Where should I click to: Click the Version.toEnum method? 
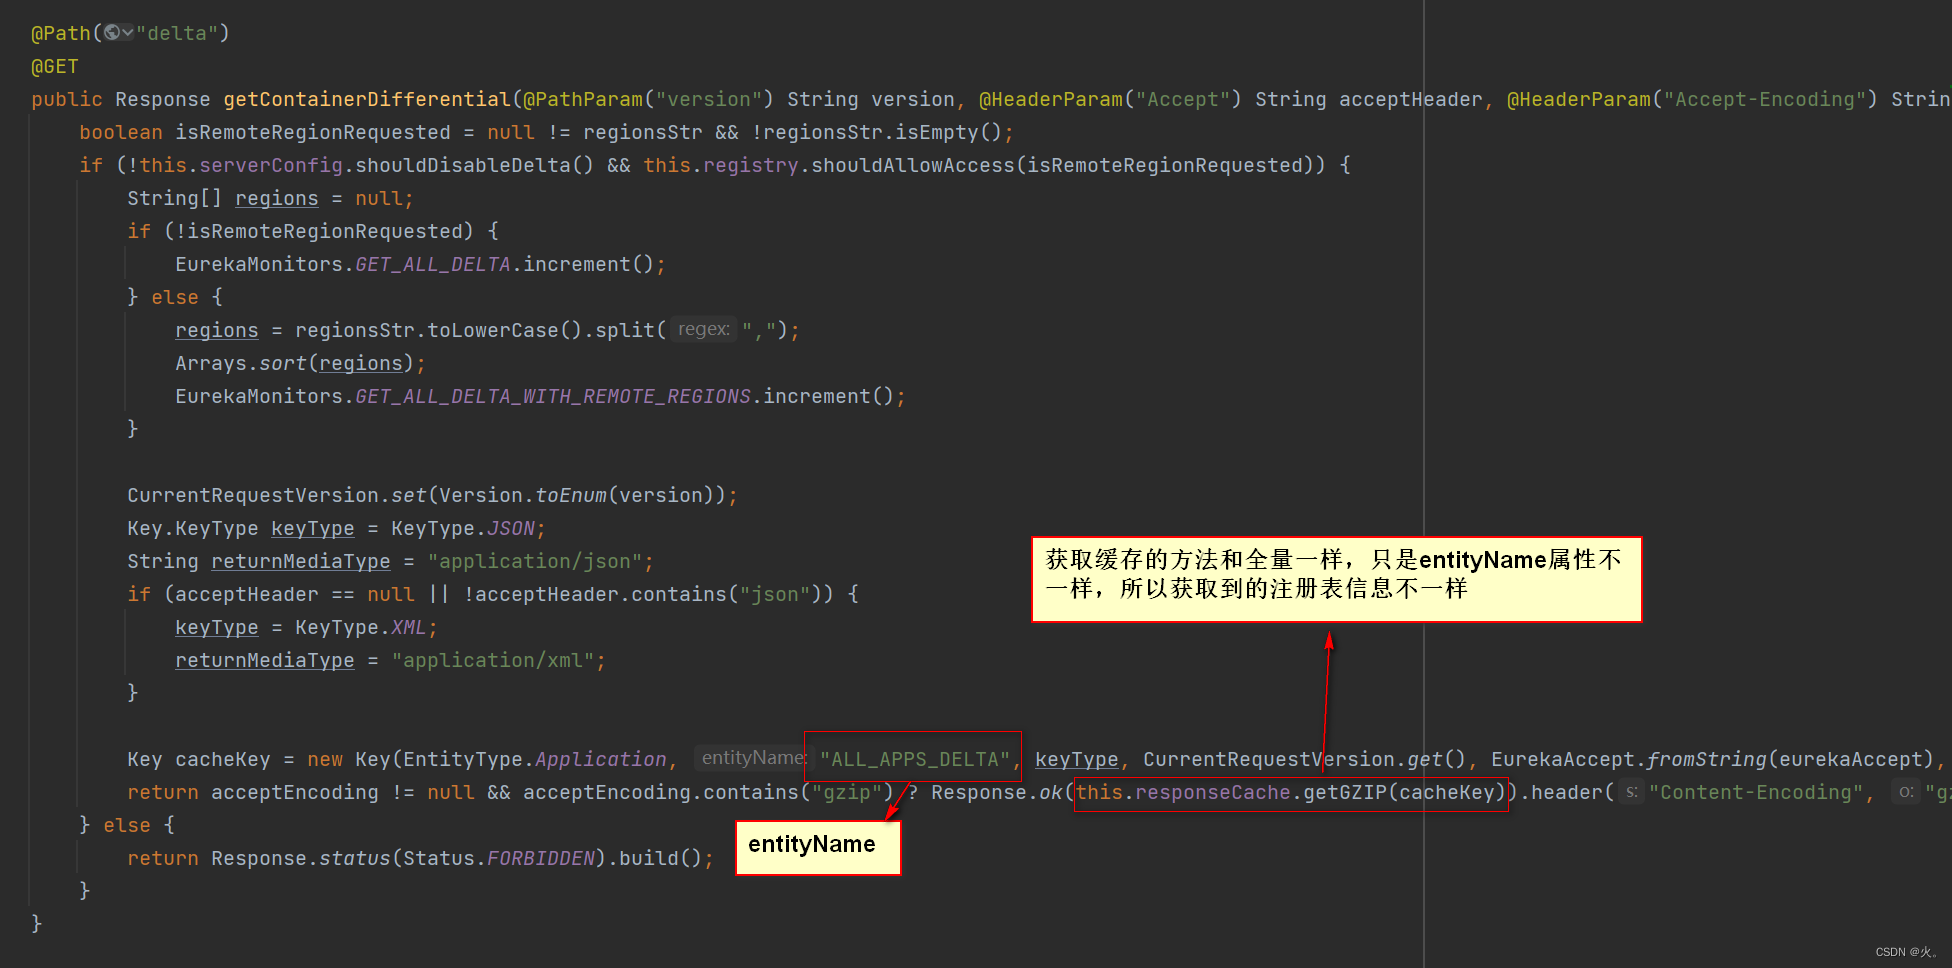(571, 495)
